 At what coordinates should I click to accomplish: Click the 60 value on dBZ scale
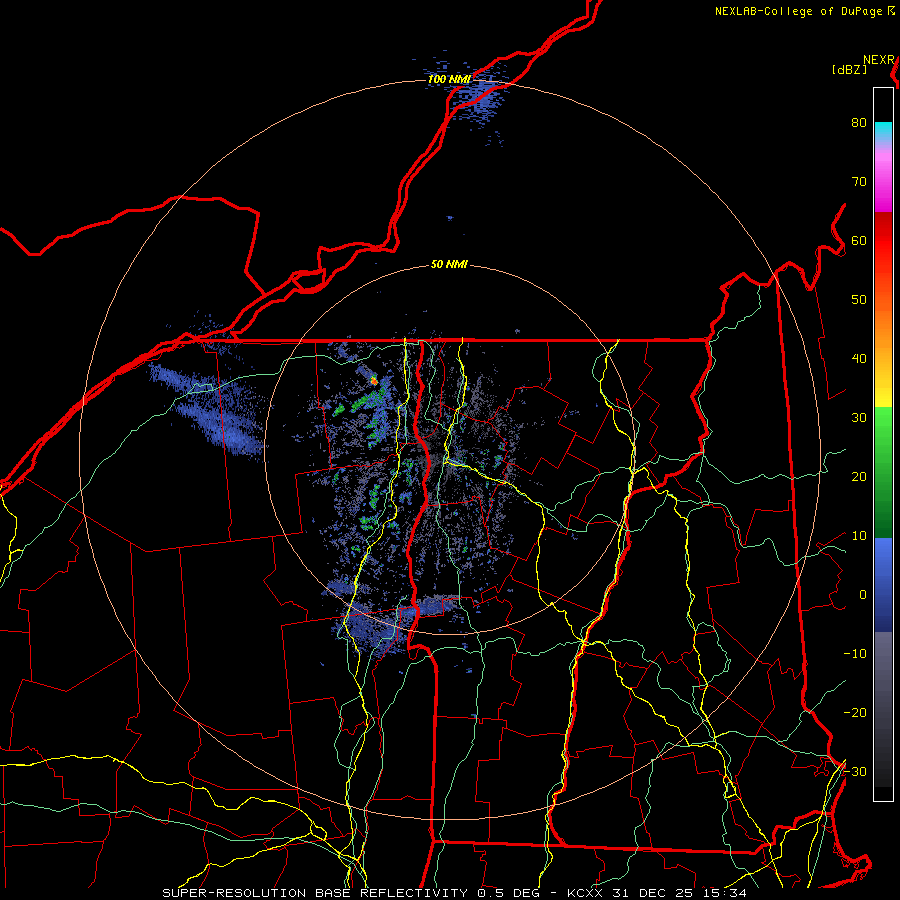(859, 240)
